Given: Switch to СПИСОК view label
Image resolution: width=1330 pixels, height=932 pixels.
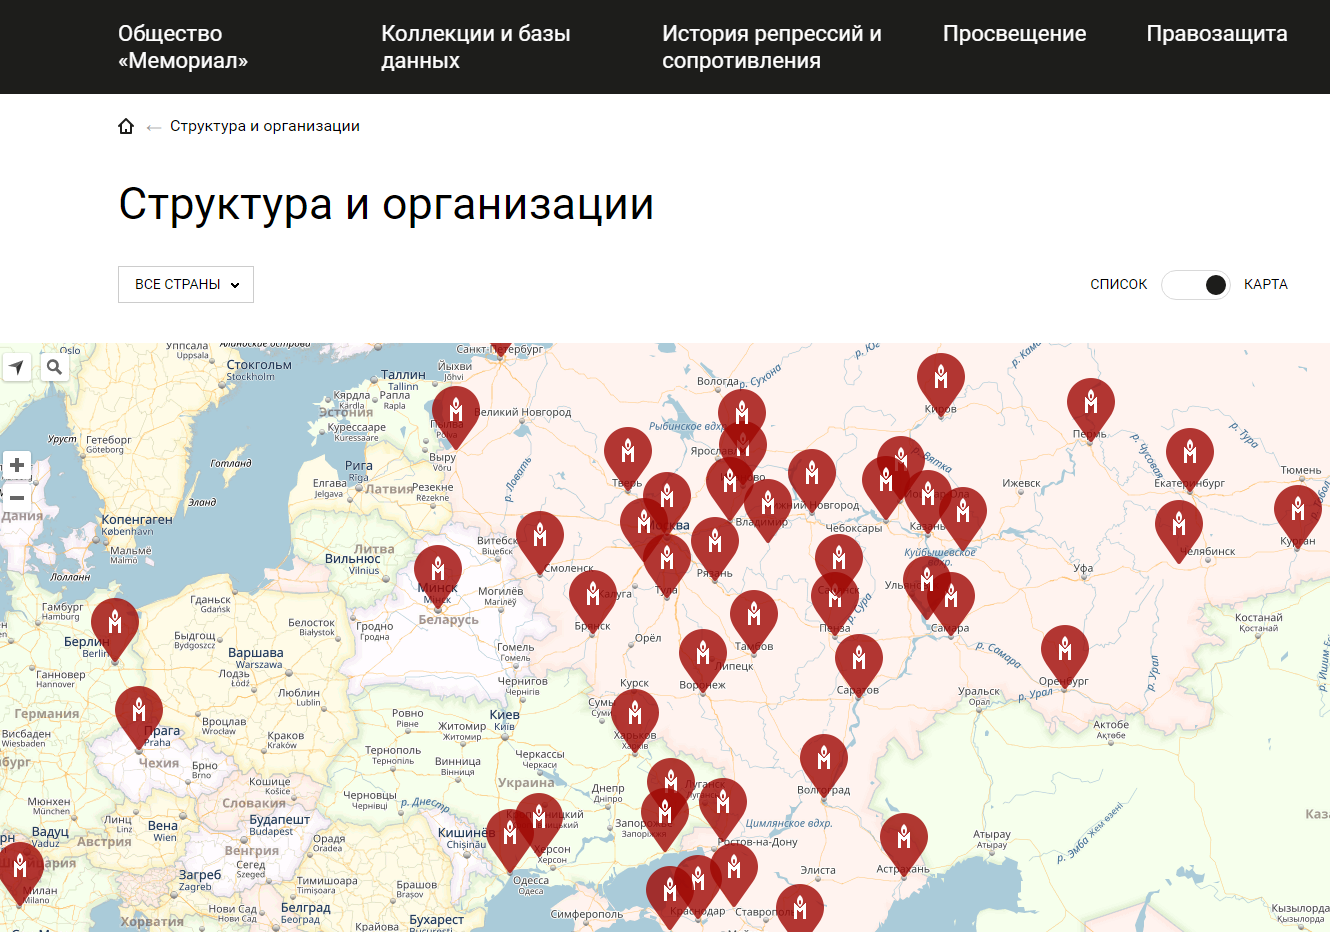Looking at the screenshot, I should [1119, 284].
